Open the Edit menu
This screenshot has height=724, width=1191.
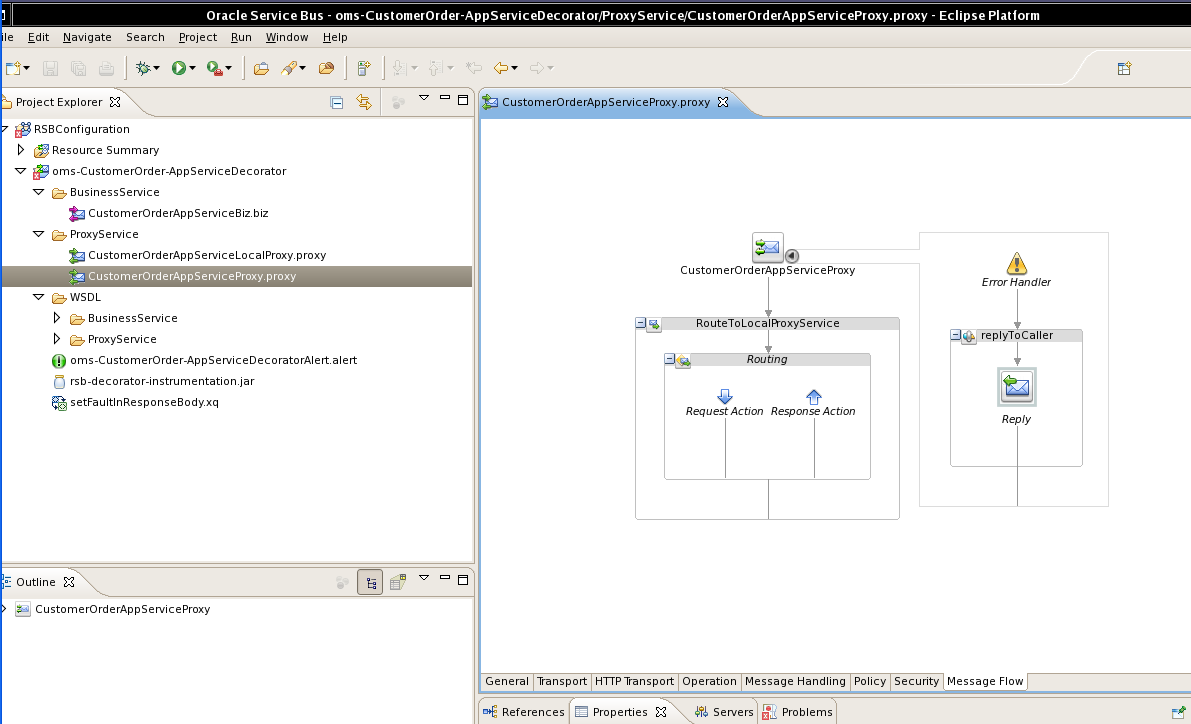(38, 37)
